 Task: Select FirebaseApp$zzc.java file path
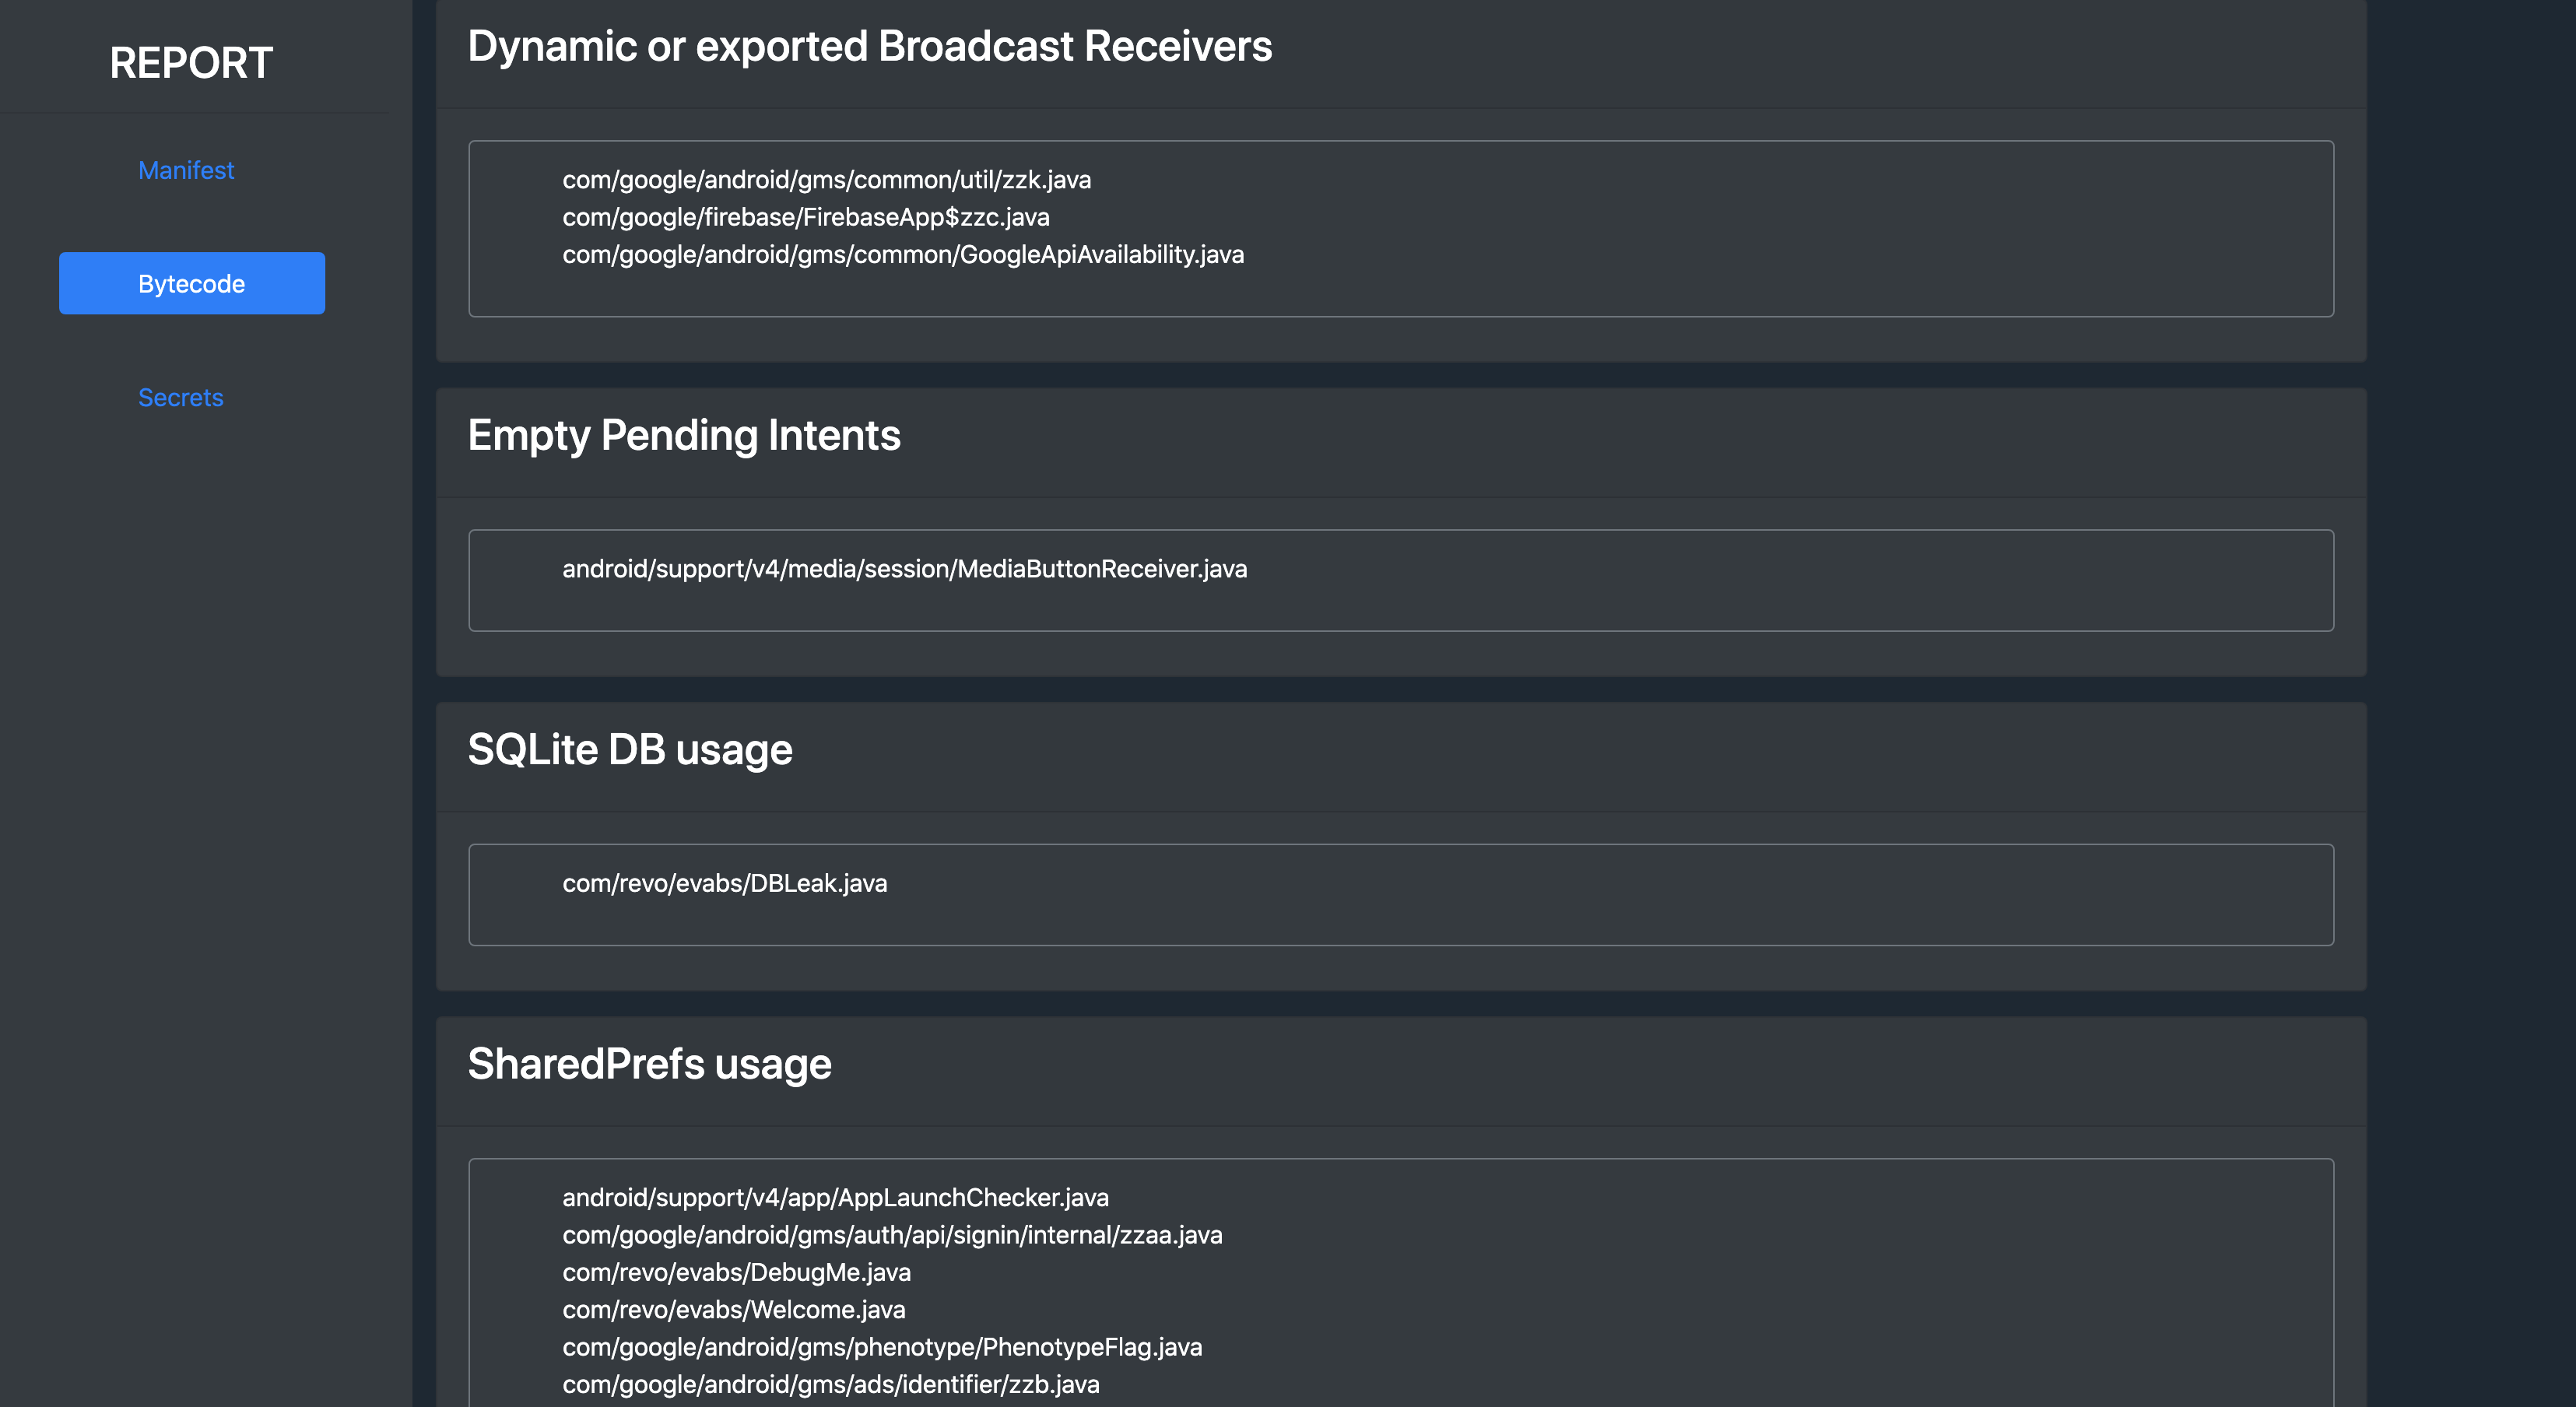pyautogui.click(x=805, y=217)
